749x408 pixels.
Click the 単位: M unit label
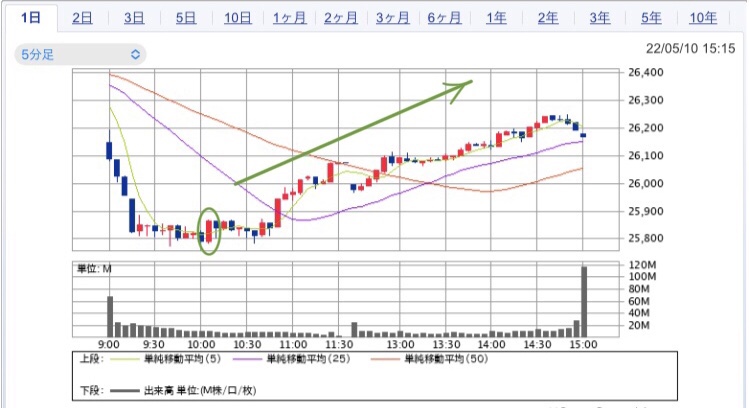[x=95, y=269]
